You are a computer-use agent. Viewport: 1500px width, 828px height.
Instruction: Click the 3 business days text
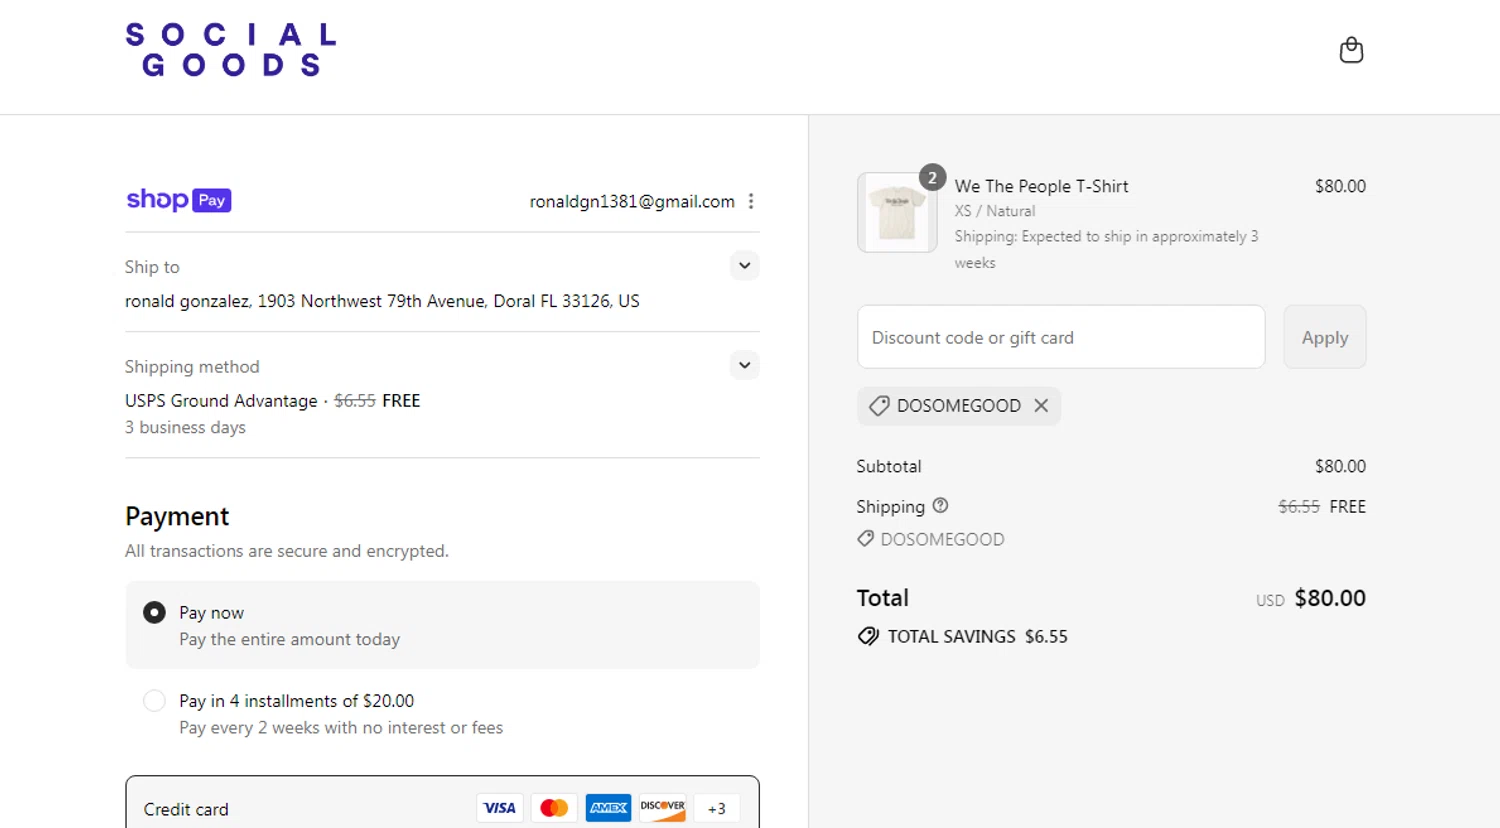[185, 427]
